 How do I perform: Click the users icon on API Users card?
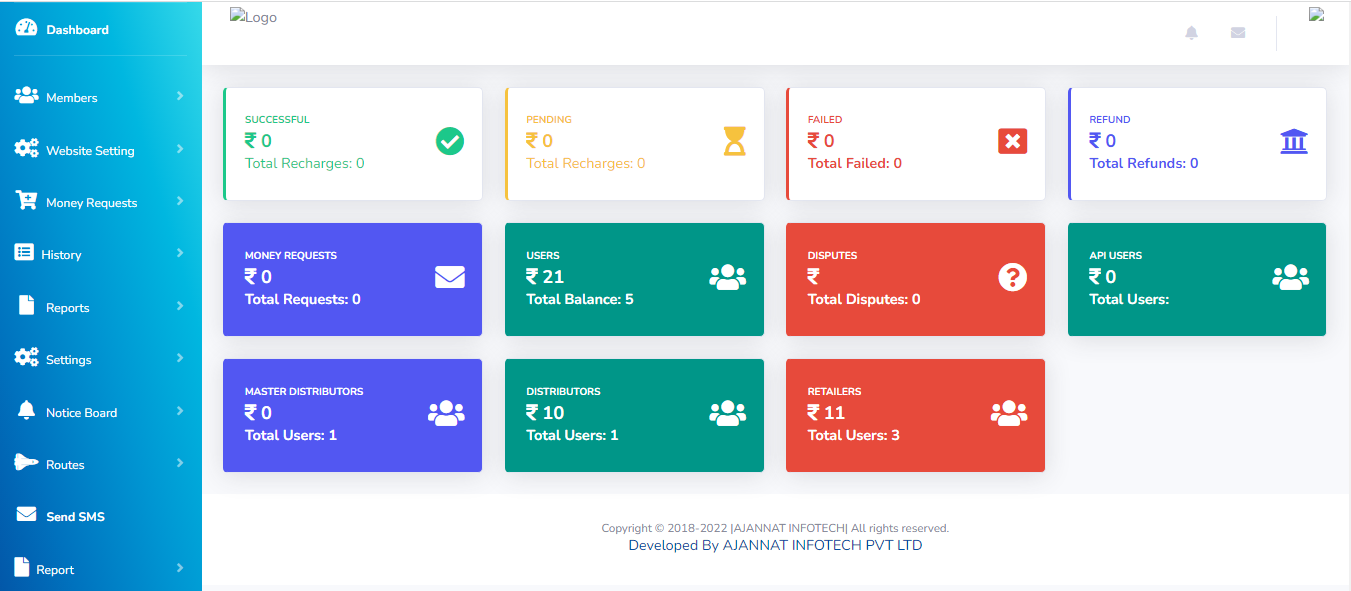[1290, 277]
